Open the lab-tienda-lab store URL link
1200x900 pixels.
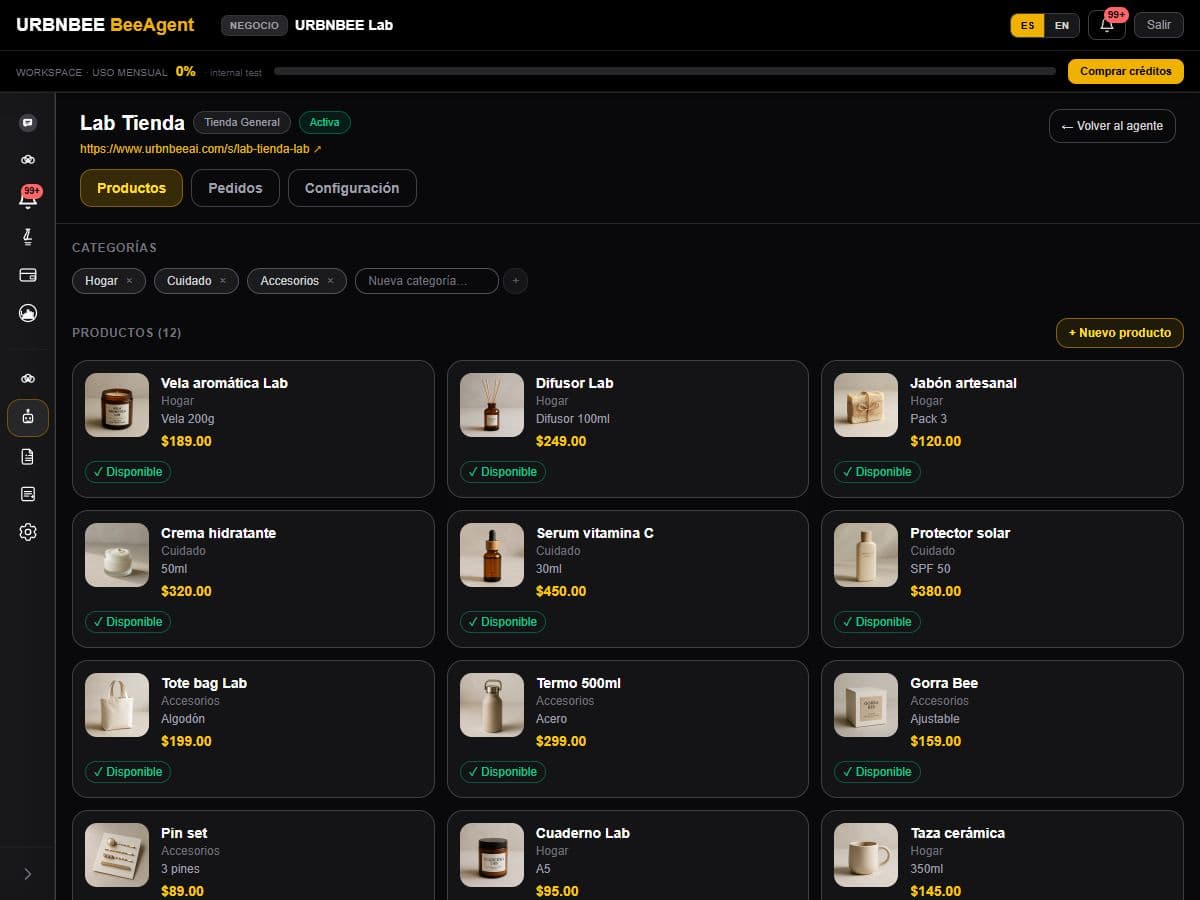point(201,149)
